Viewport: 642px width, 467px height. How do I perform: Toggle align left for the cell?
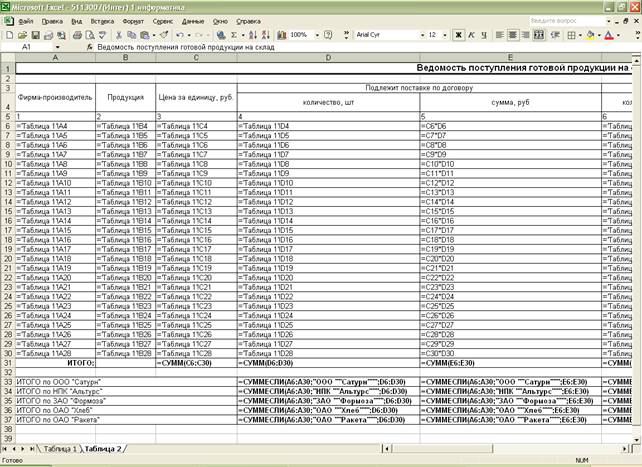click(x=500, y=34)
